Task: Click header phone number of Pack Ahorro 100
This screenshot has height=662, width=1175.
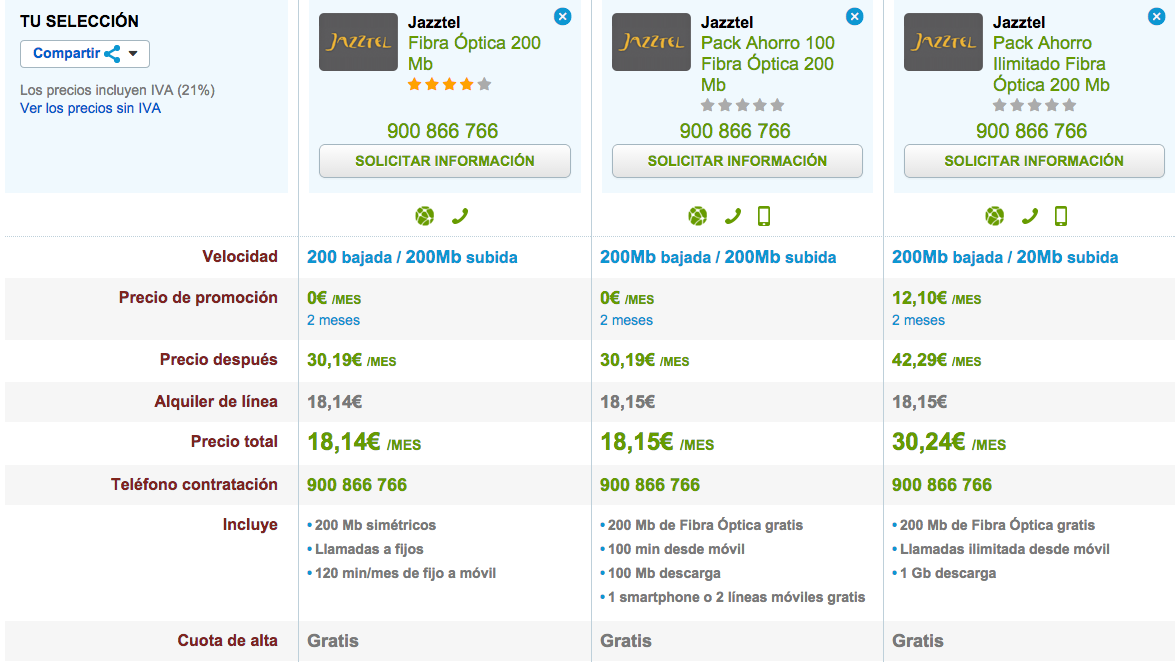Action: 735,131
